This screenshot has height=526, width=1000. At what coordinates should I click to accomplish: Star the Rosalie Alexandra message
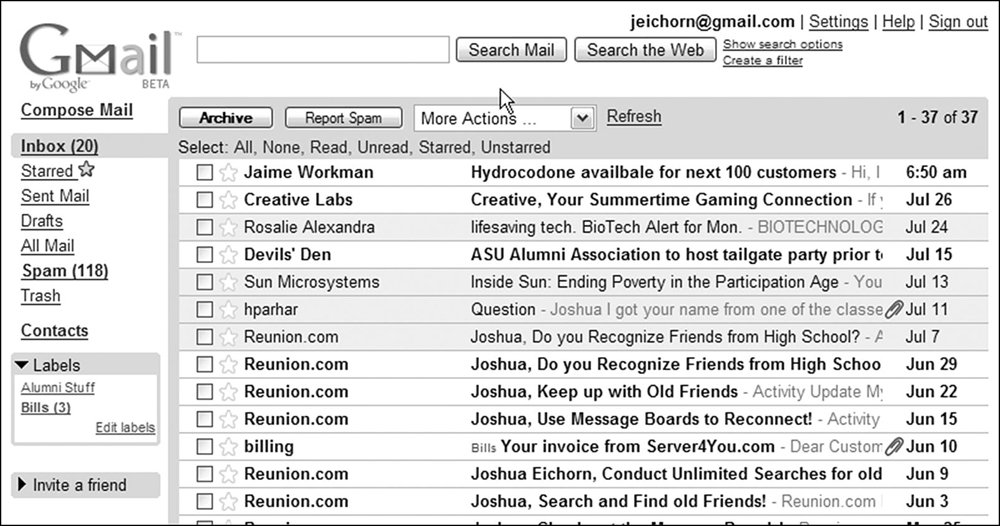coord(228,227)
